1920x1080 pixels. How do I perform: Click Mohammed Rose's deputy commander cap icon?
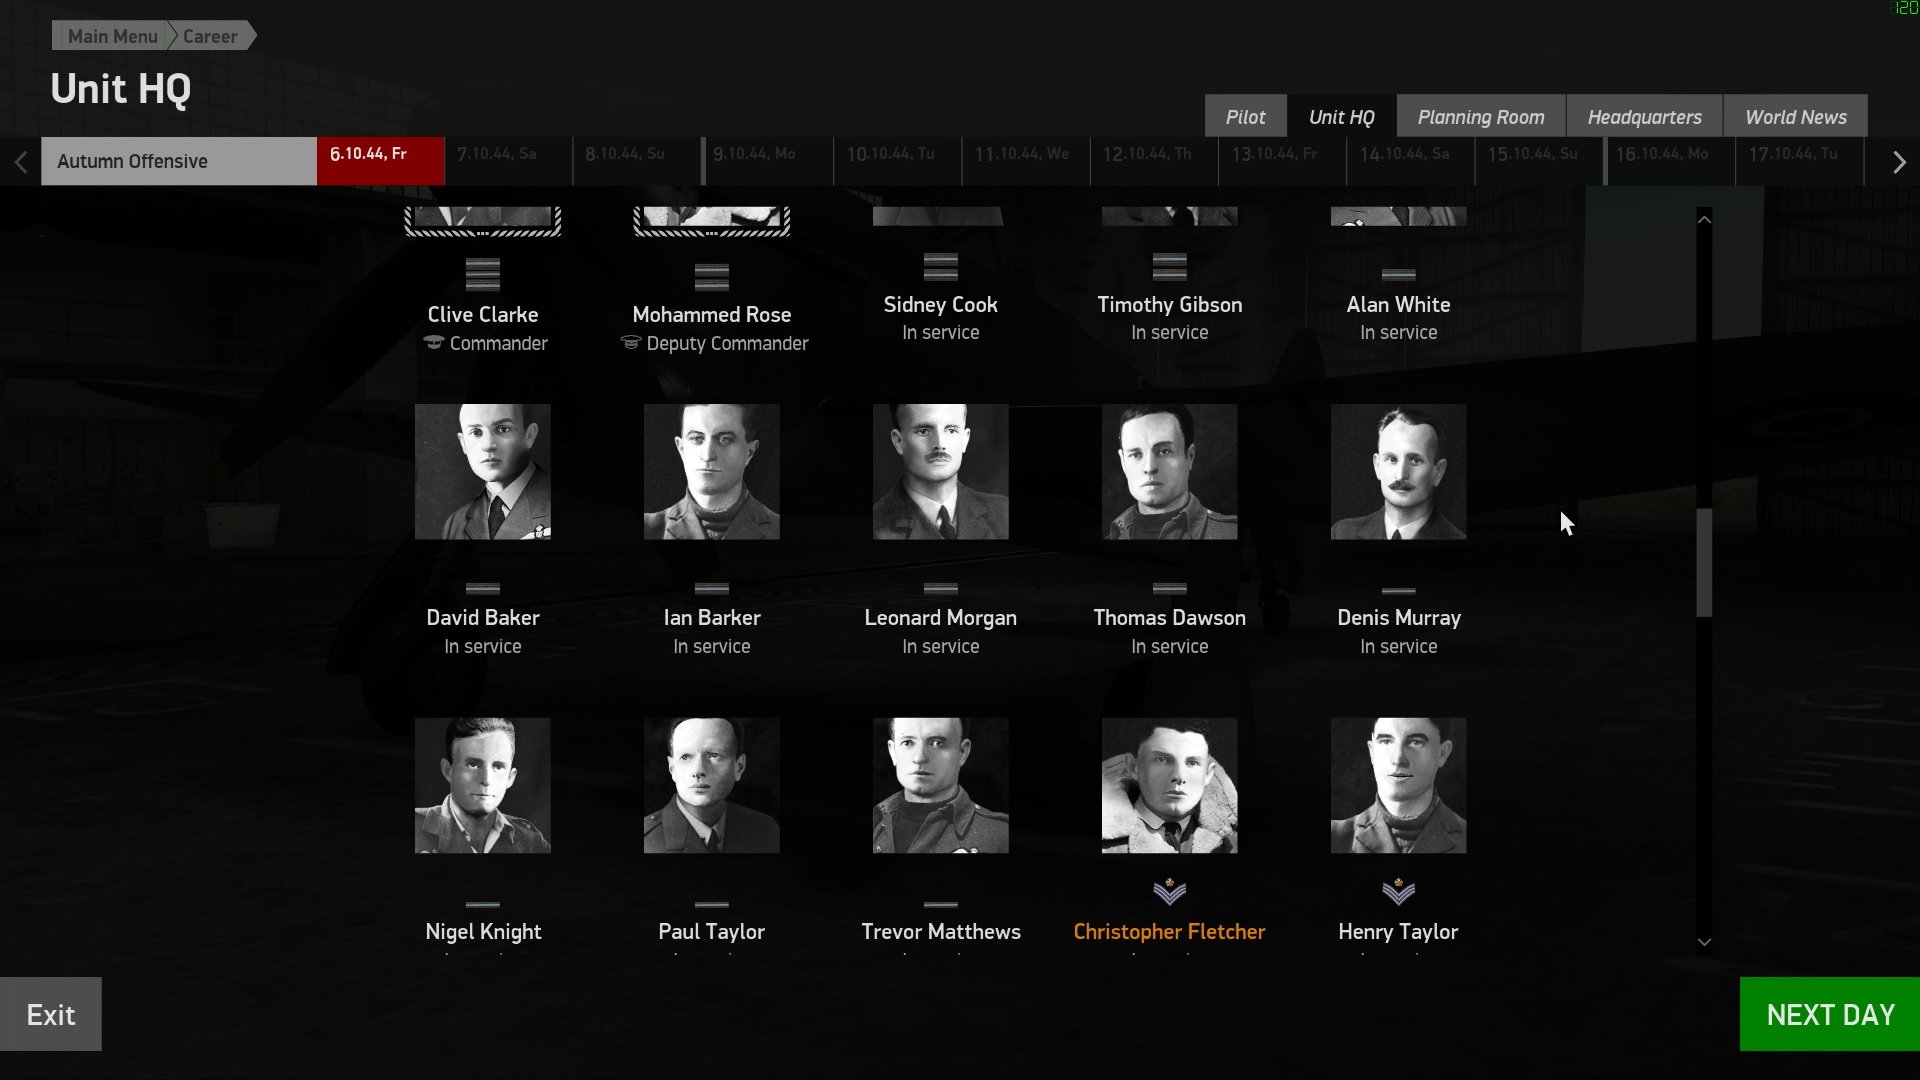[x=630, y=343]
